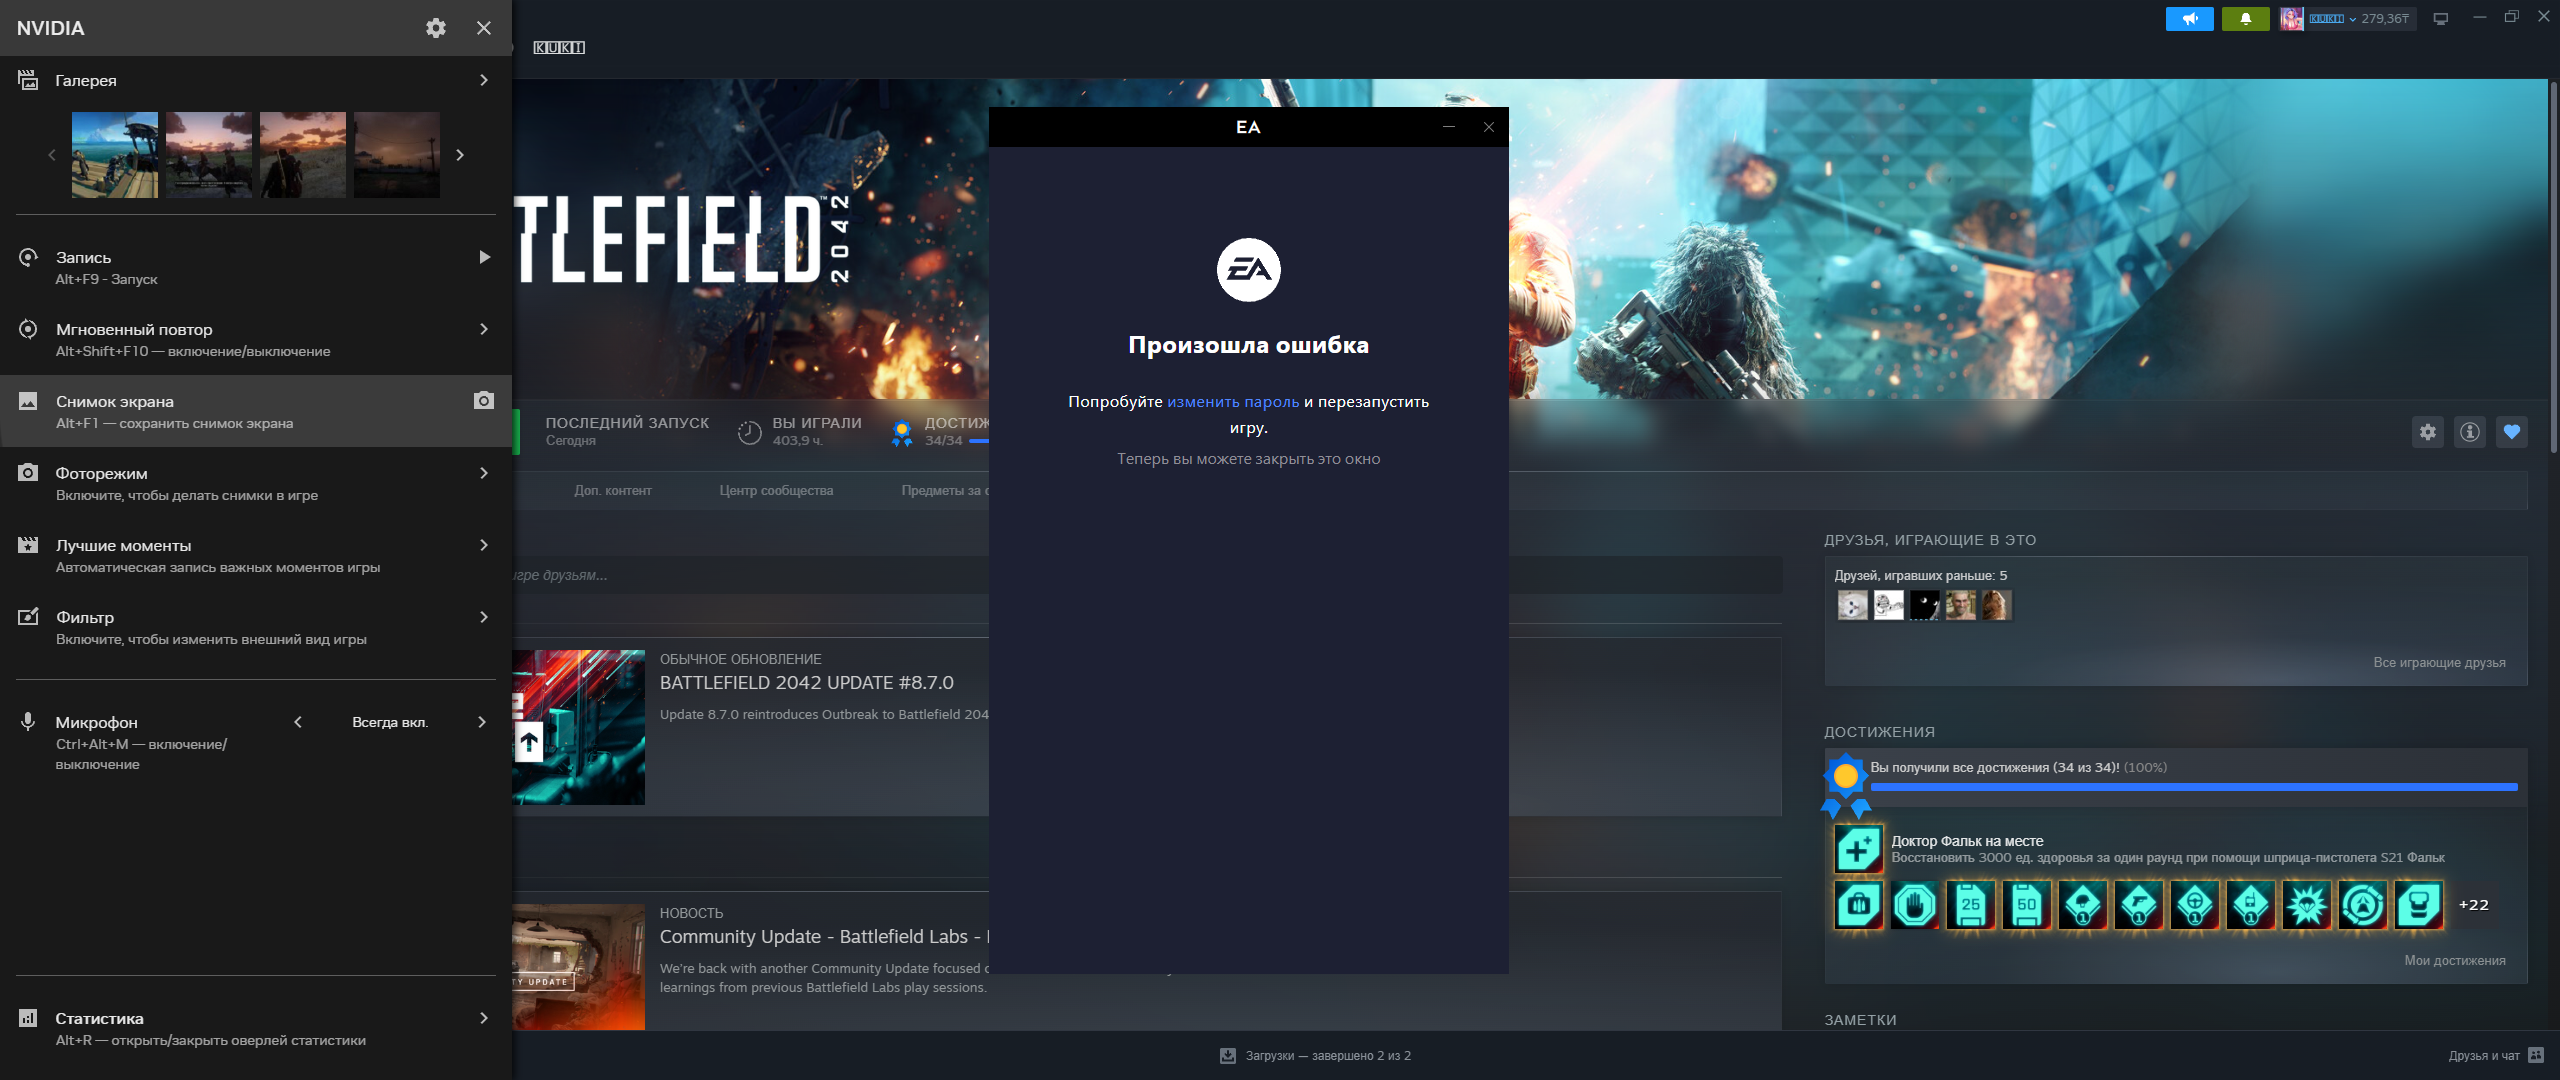Open third gallery sunset thumbnail
Viewport: 2560px width, 1080px height.
pyautogui.click(x=303, y=155)
